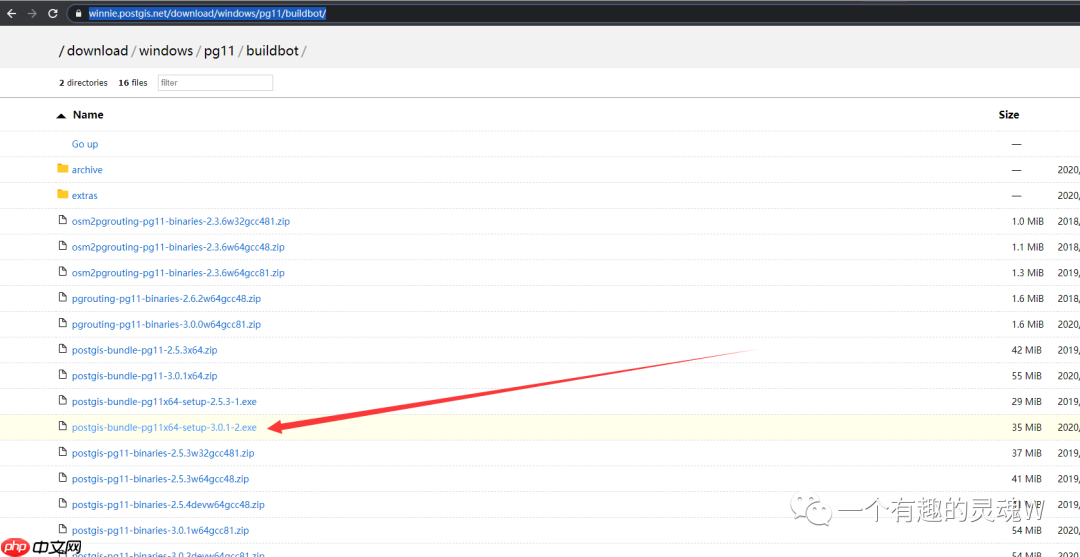Click the ascending sort arrow beside Name
Viewport: 1080px width, 557px height.
[x=61, y=116]
